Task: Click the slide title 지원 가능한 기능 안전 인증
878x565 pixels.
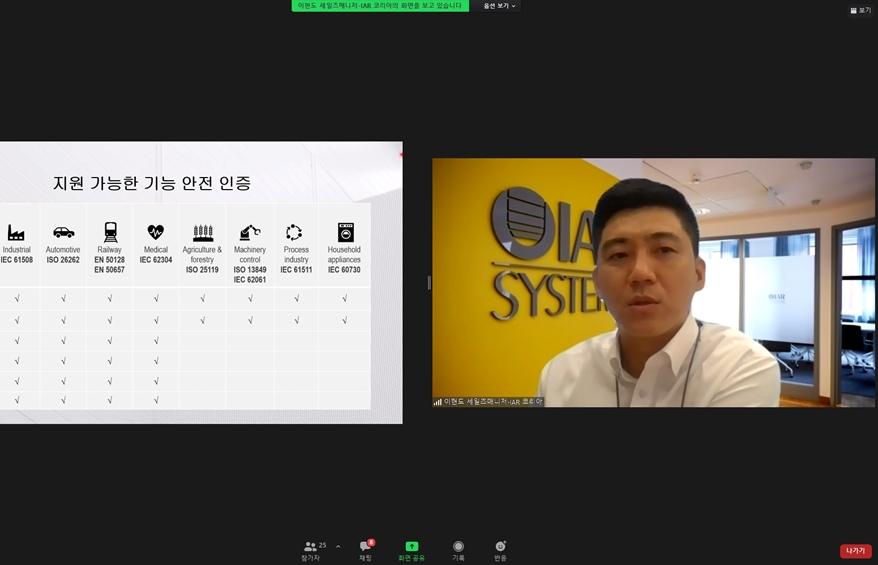Action: (x=152, y=183)
